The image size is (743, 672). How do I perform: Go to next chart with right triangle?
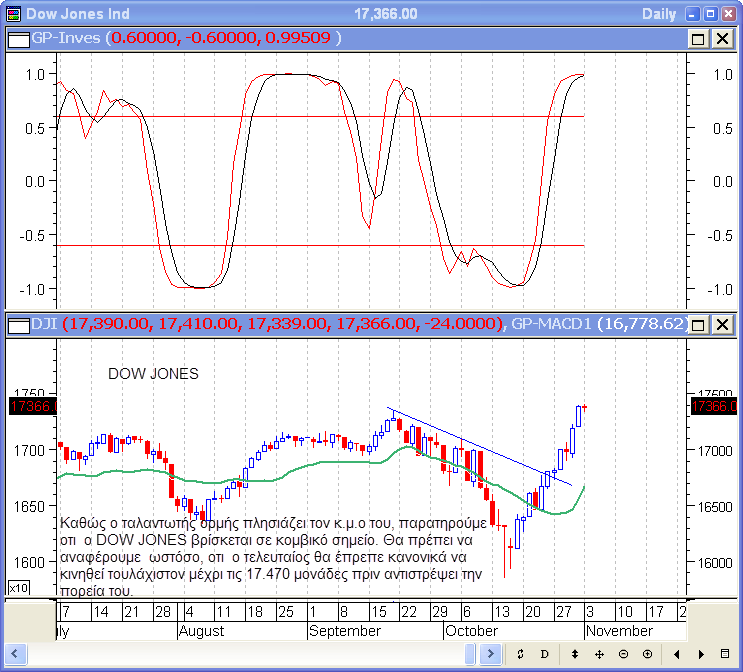coord(701,654)
